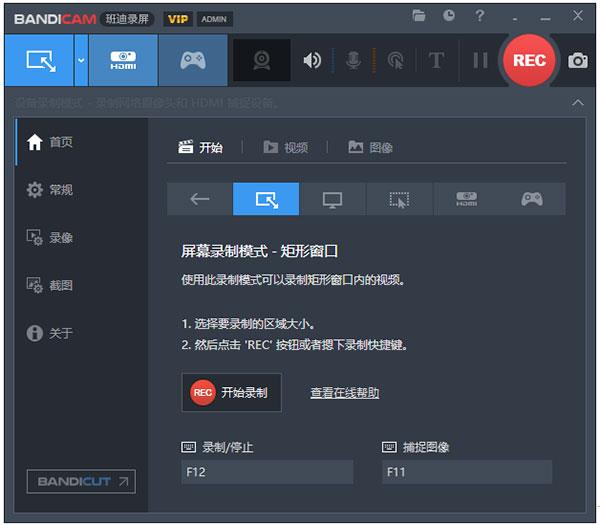This screenshot has width=600, height=525.
Task: Open help question mark icon
Action: [479, 16]
